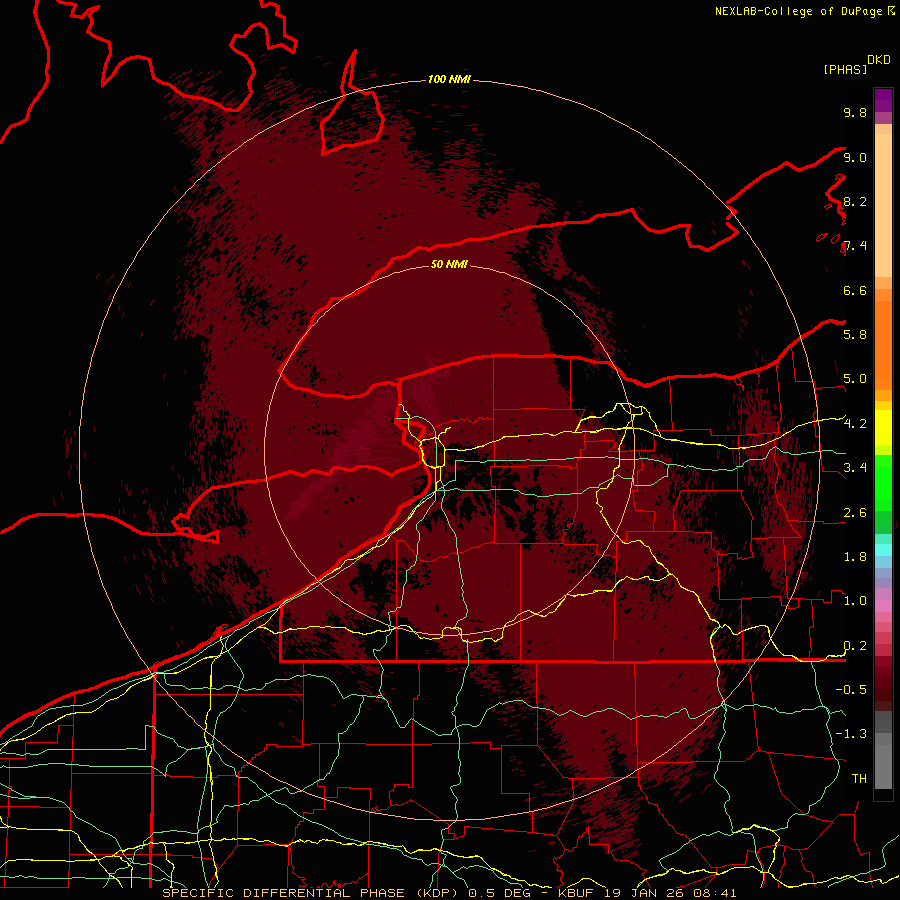
Task: Click the 9.8 scale value
Action: tap(855, 113)
